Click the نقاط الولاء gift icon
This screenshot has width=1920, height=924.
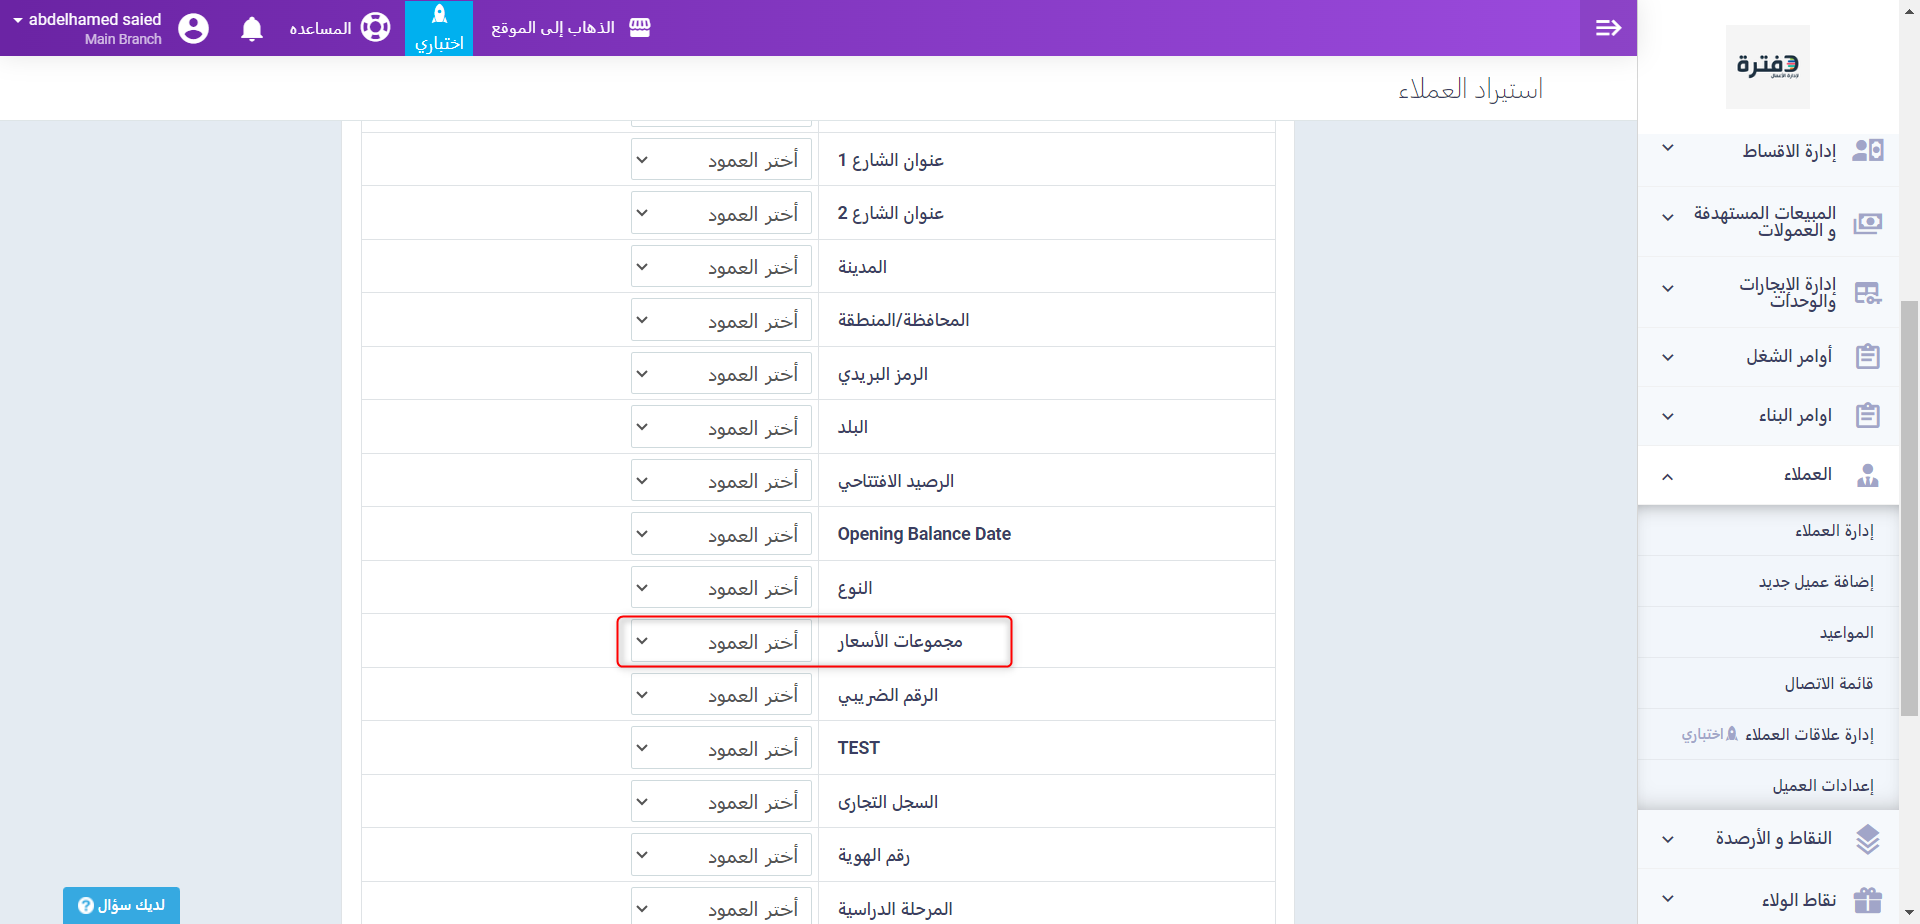click(x=1868, y=900)
